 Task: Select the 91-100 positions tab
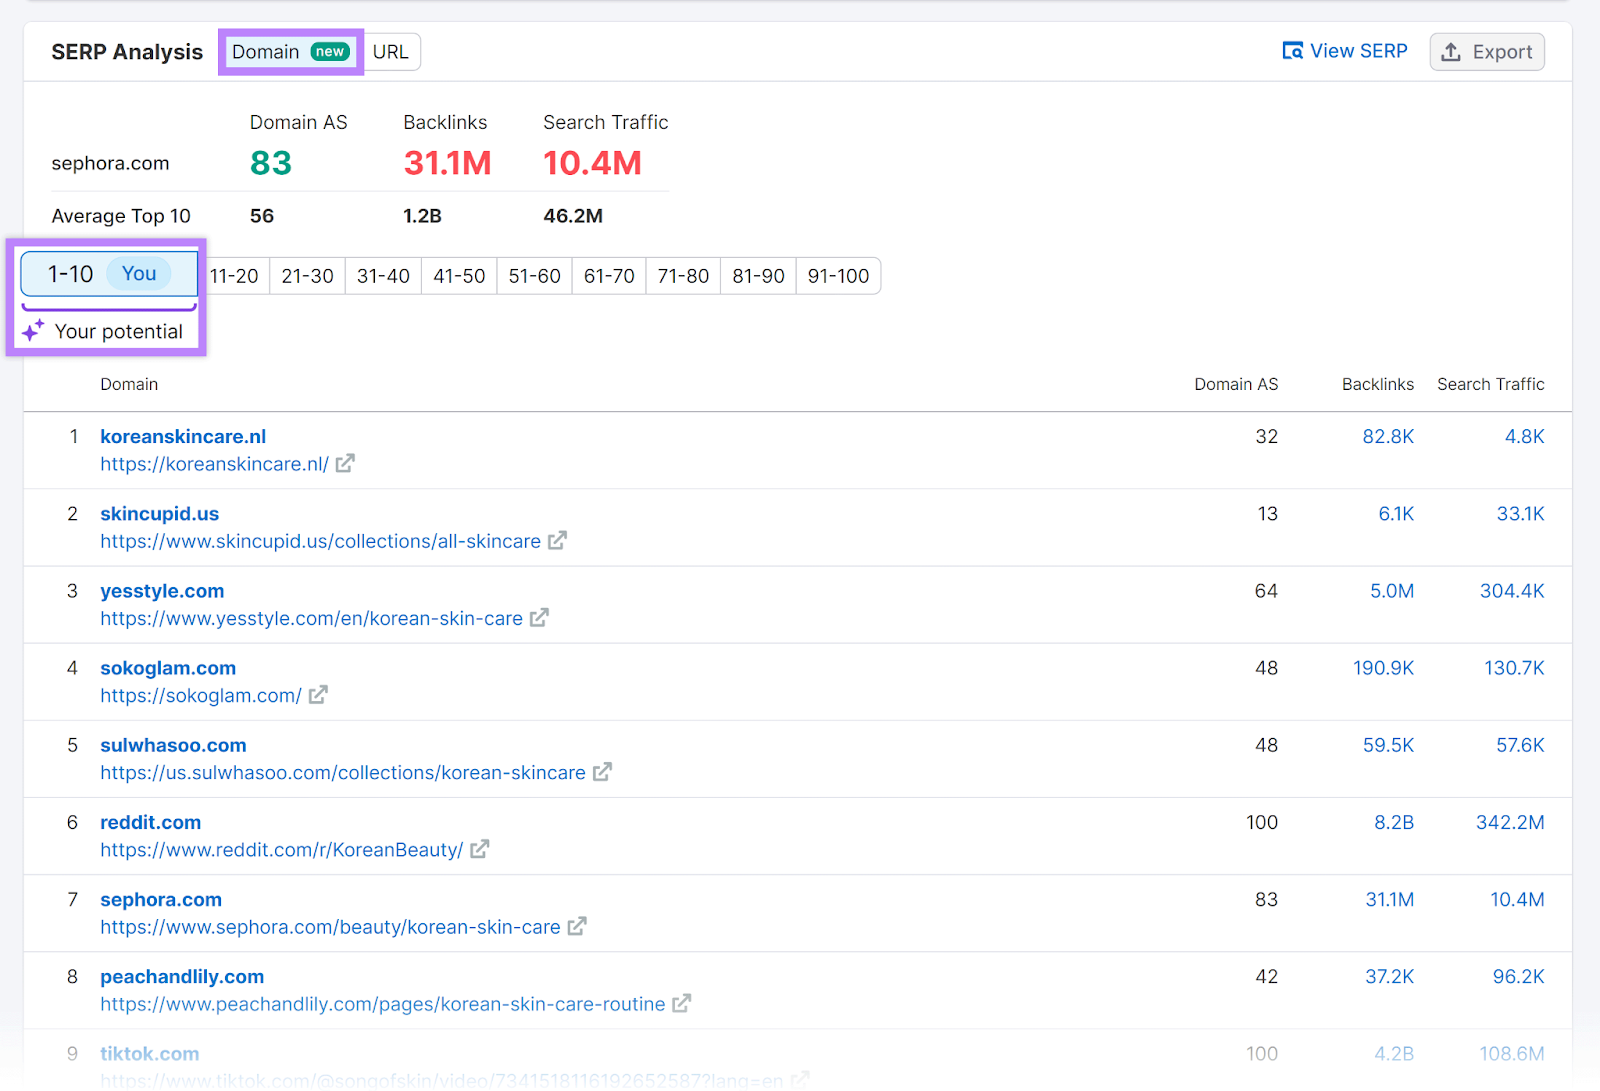[839, 276]
